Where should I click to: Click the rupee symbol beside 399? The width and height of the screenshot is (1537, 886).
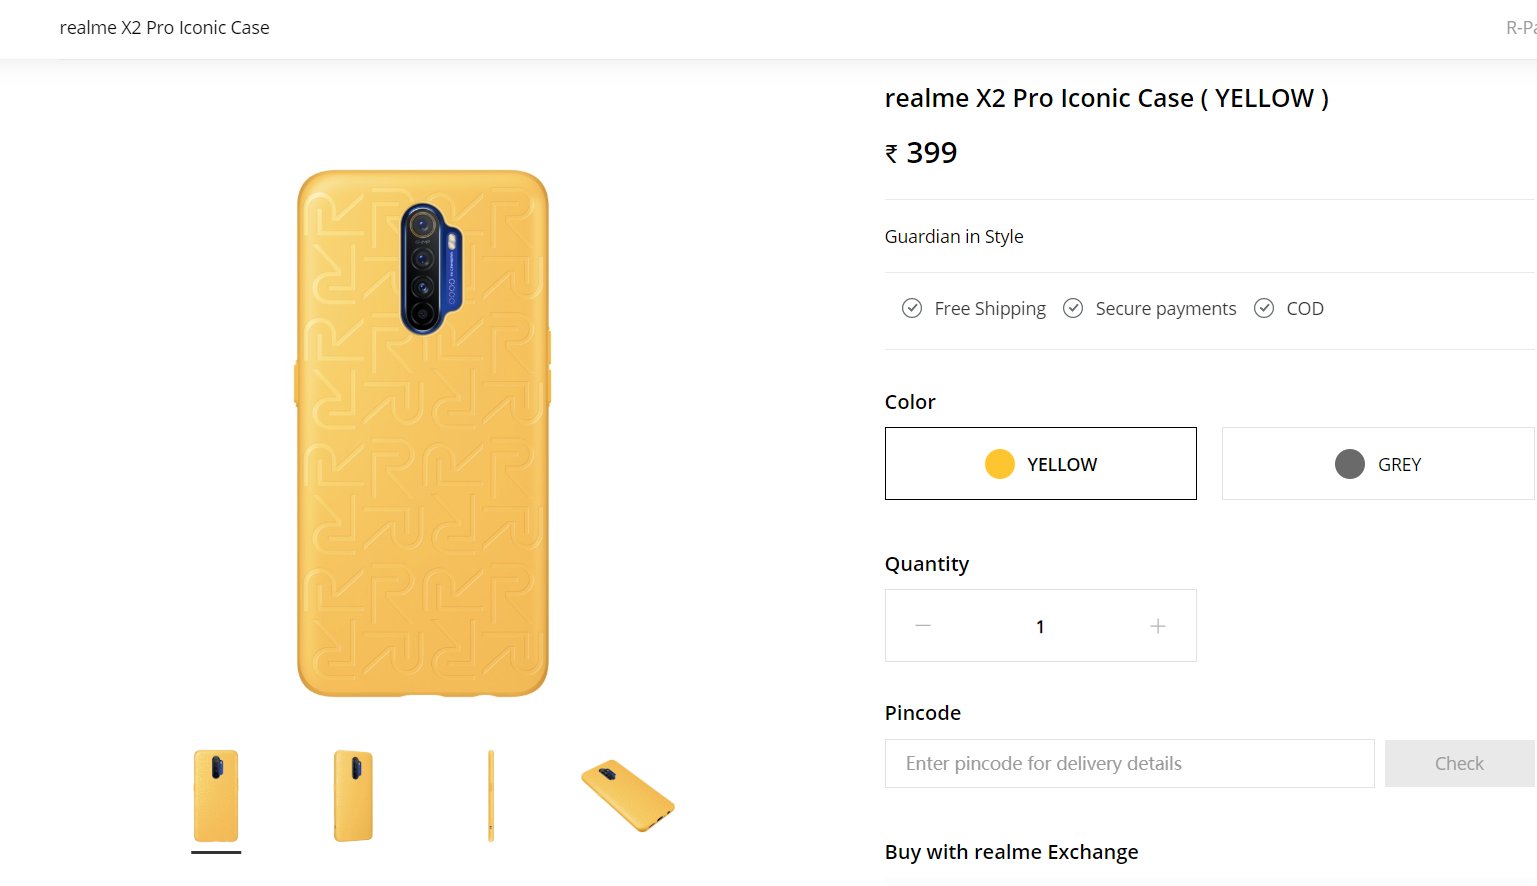click(x=892, y=154)
